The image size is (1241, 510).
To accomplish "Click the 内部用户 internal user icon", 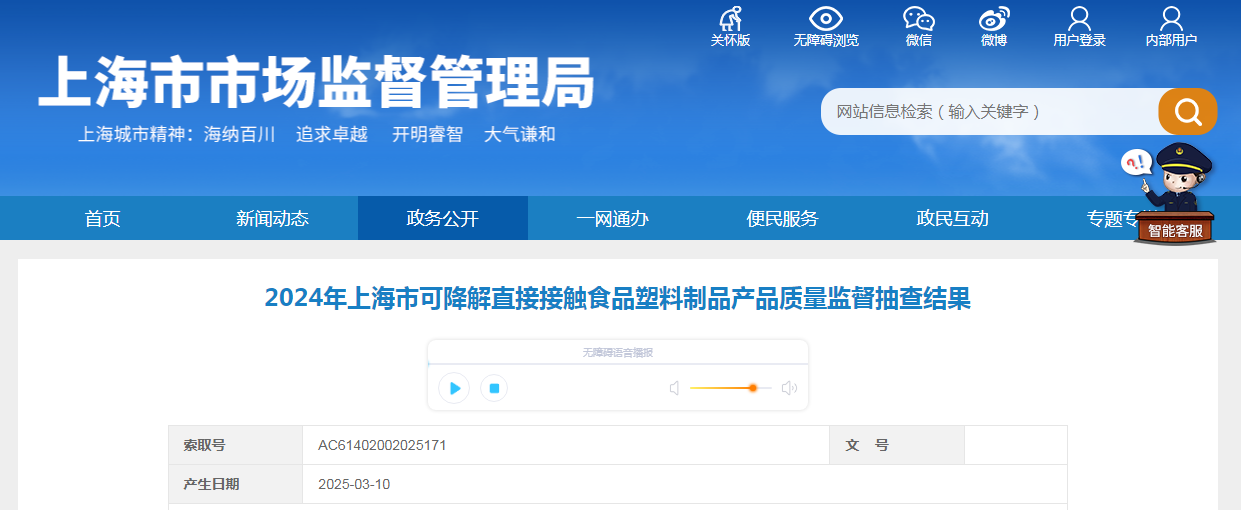I will 1171,19.
